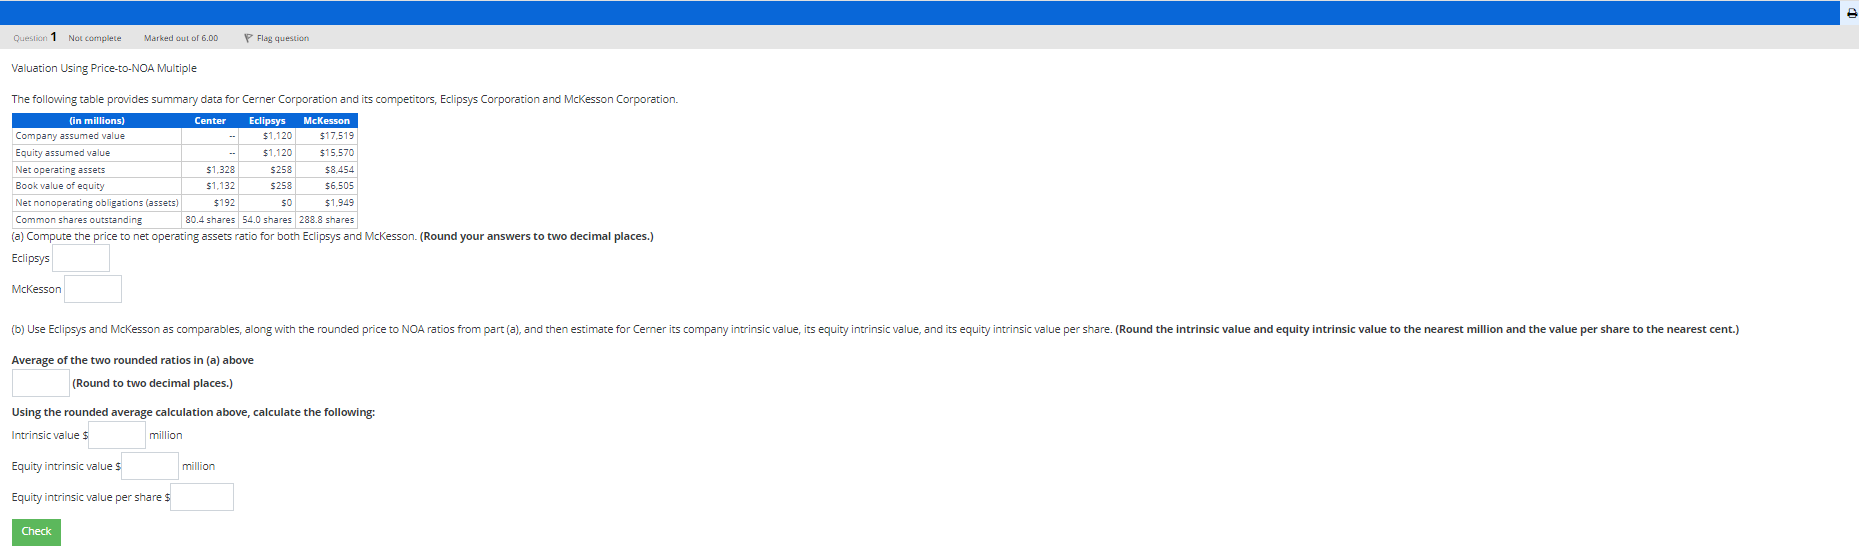Image resolution: width=1859 pixels, height=550 pixels.
Task: Click the '(in millions)' table header
Action: click(97, 121)
